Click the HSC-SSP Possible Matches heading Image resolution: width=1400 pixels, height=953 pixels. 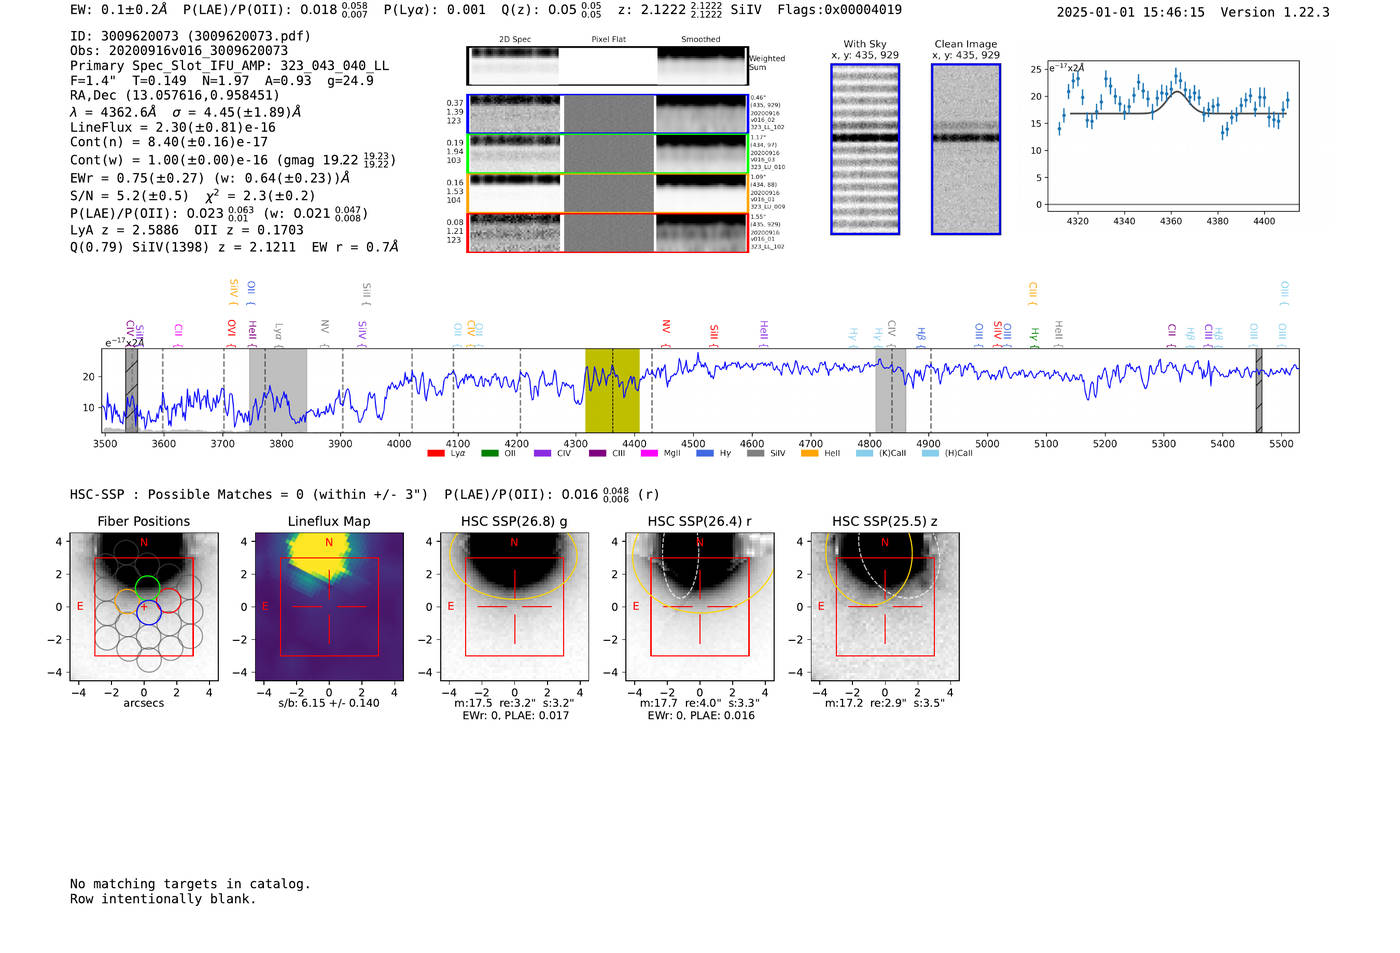[249, 495]
